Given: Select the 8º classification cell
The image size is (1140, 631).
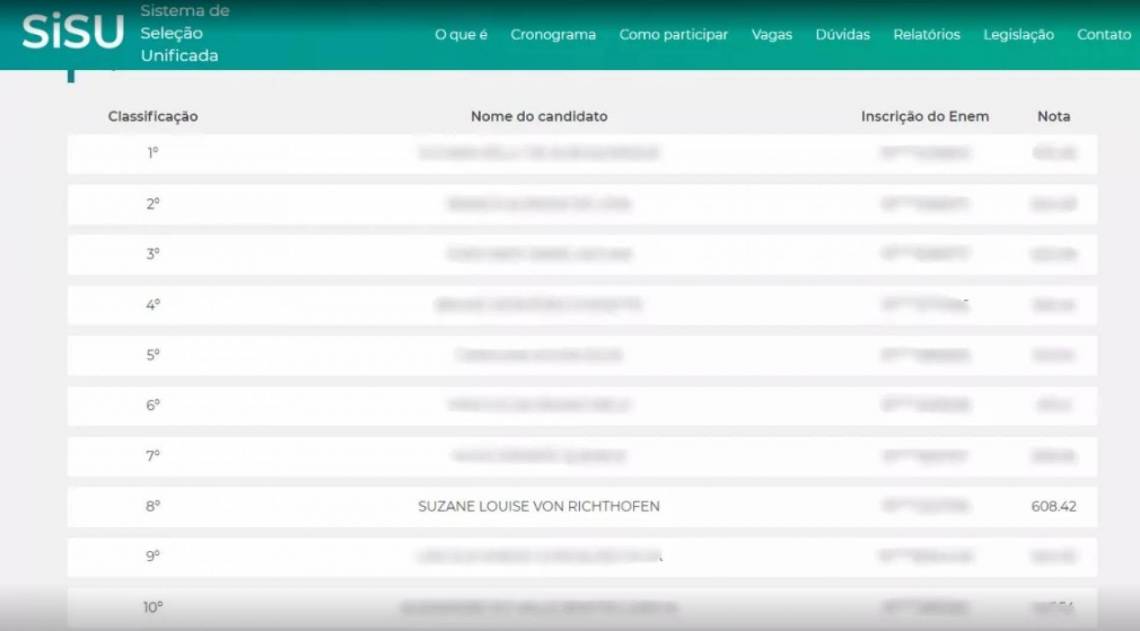Looking at the screenshot, I should pos(153,506).
